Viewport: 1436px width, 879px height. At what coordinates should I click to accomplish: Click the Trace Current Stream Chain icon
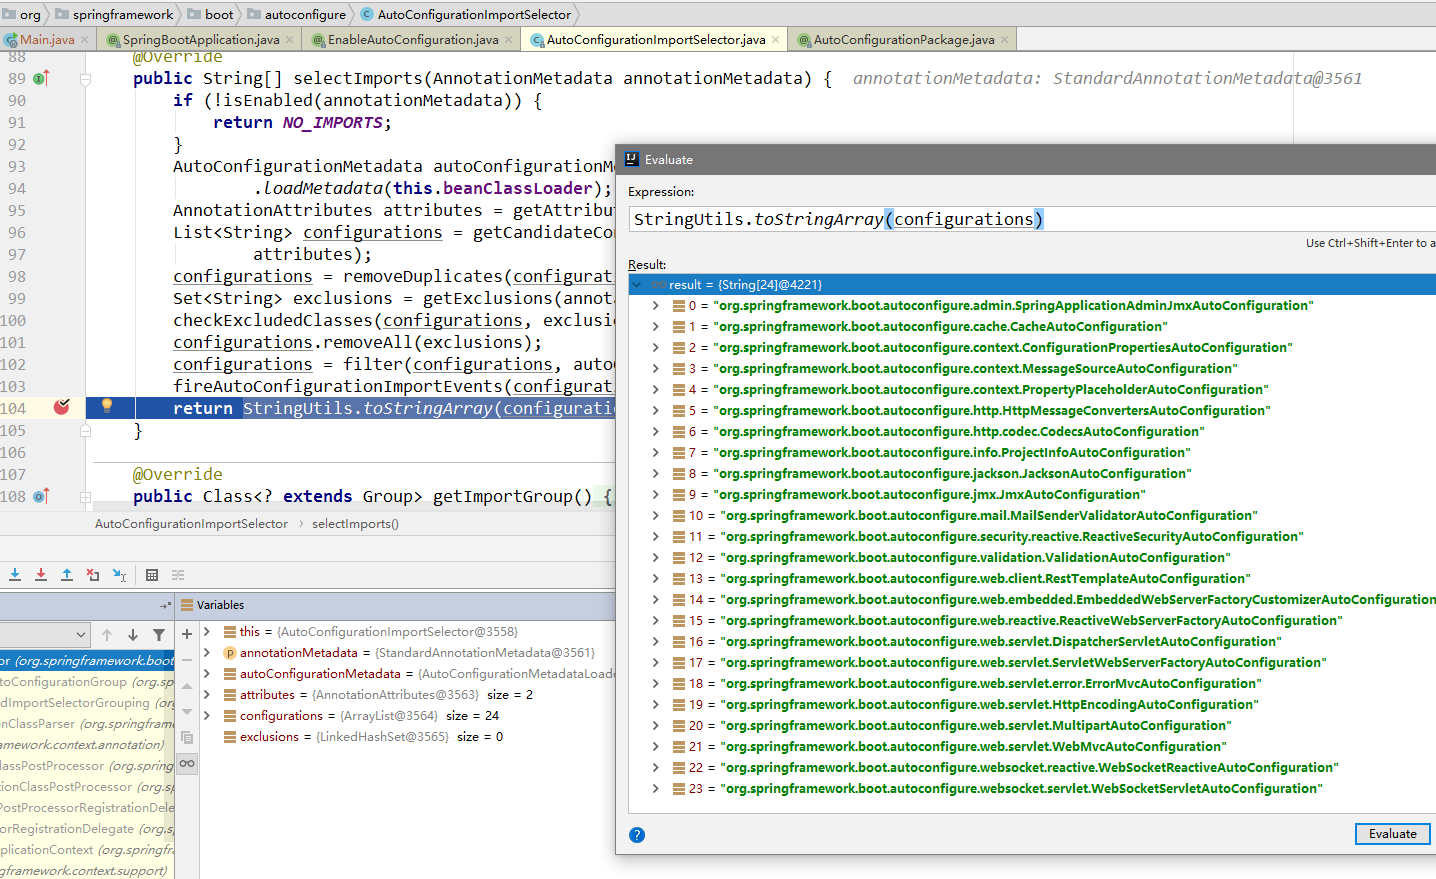[x=178, y=575]
